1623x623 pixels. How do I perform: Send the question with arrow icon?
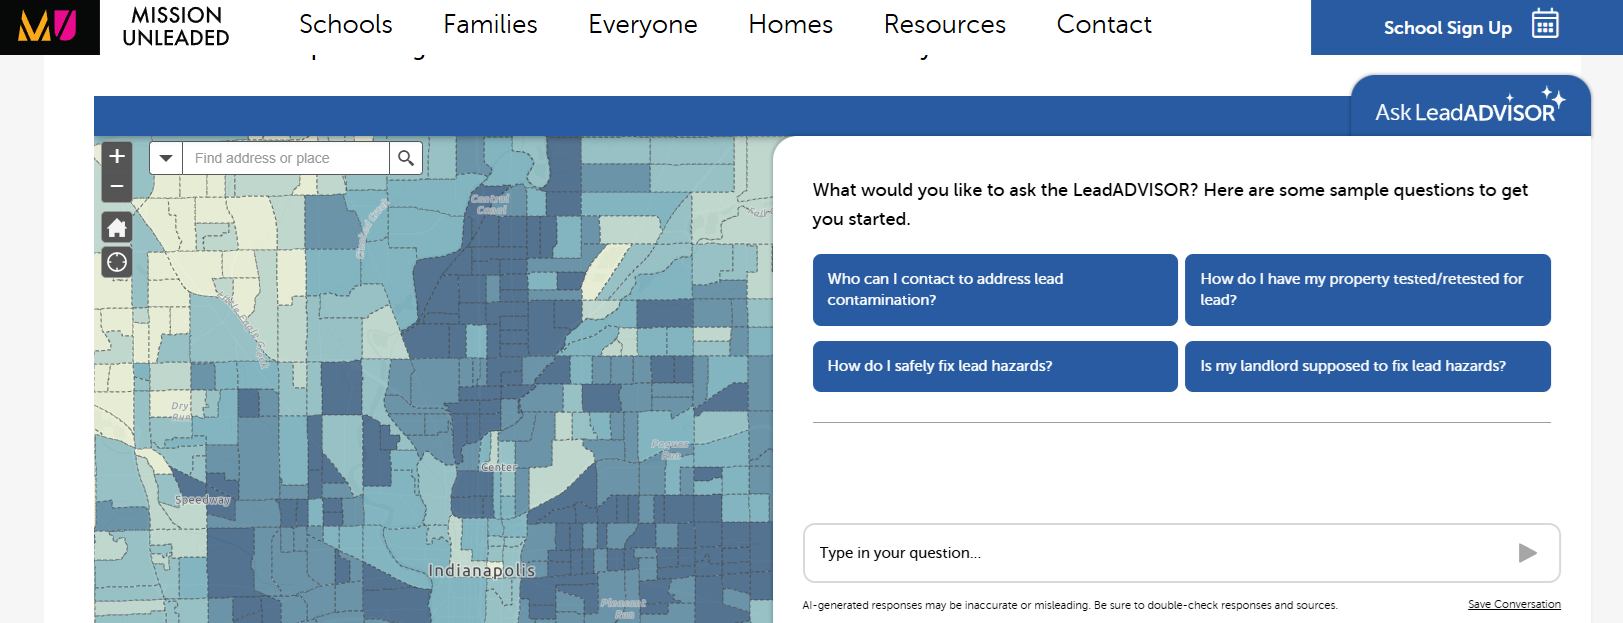pyautogui.click(x=1527, y=553)
